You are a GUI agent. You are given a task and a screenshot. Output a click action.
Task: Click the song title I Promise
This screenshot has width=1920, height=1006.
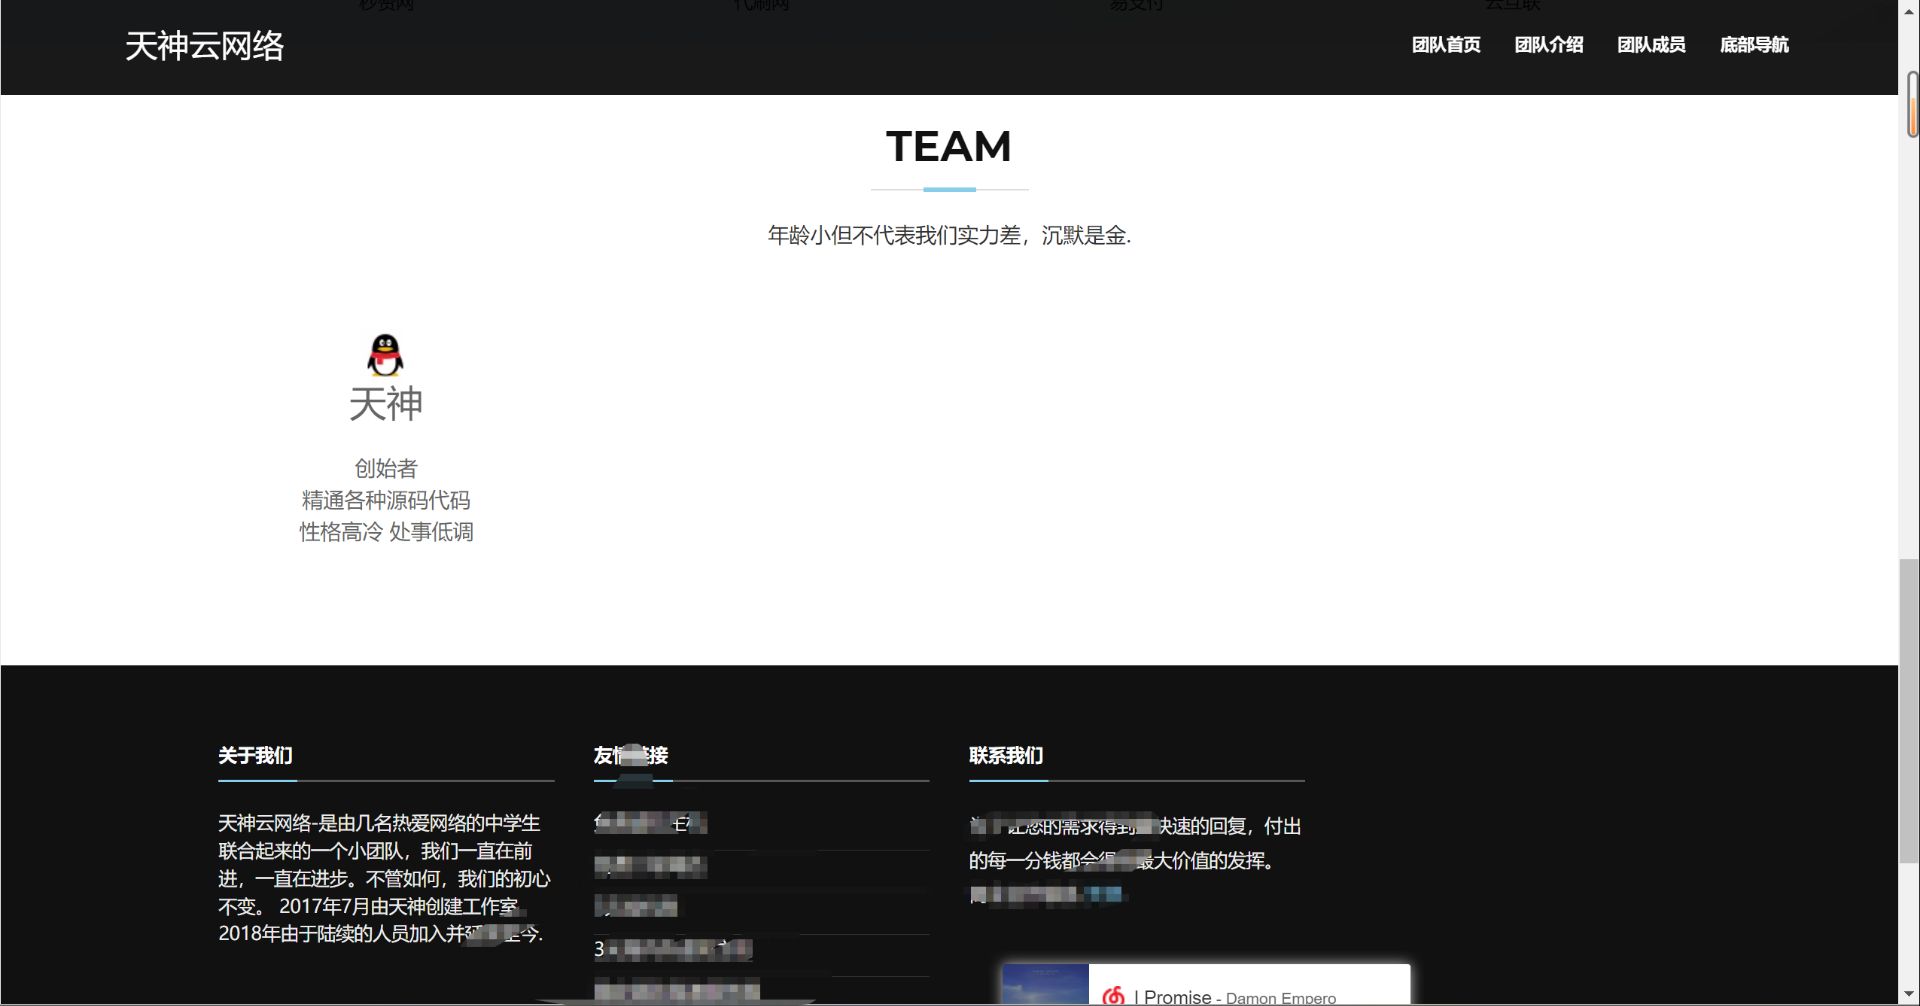pyautogui.click(x=1176, y=997)
